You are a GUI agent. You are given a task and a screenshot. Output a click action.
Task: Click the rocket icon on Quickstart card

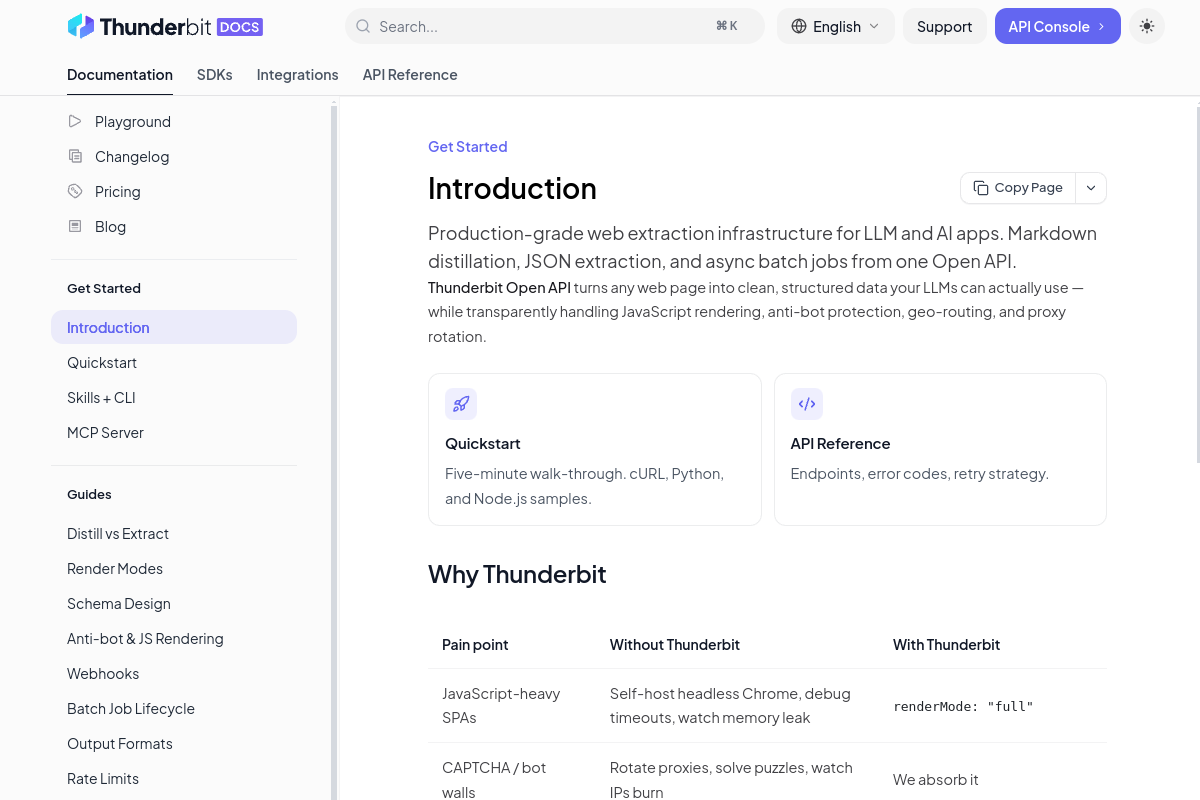tap(461, 404)
